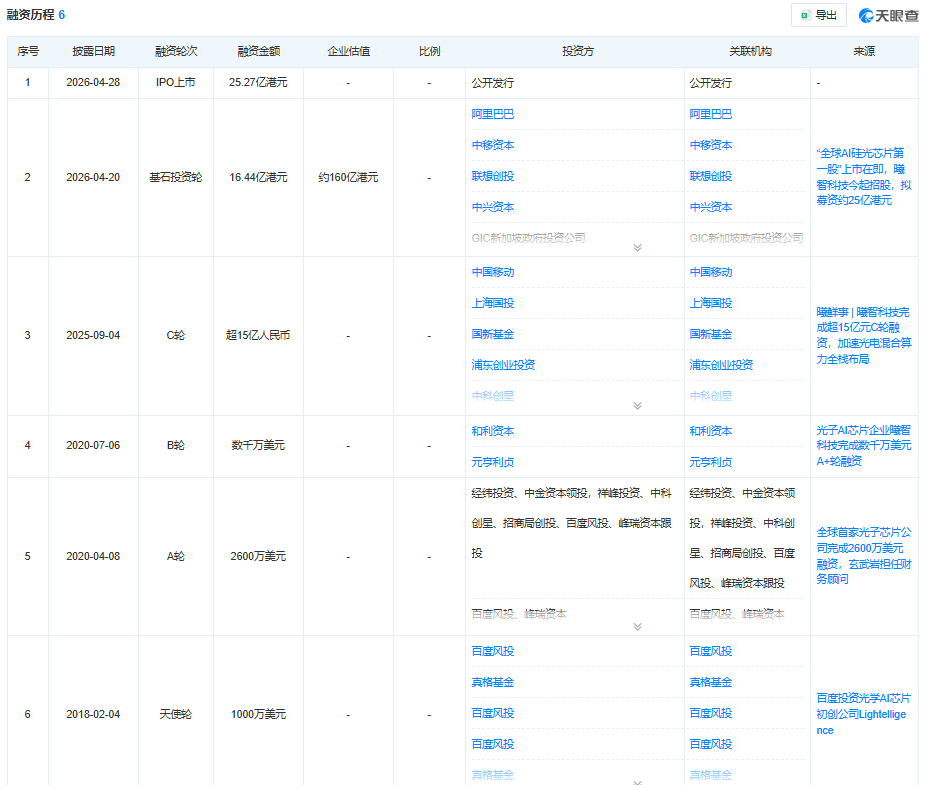Expand investor list in A轮 row
This screenshot has width=926, height=785.
pos(637,627)
